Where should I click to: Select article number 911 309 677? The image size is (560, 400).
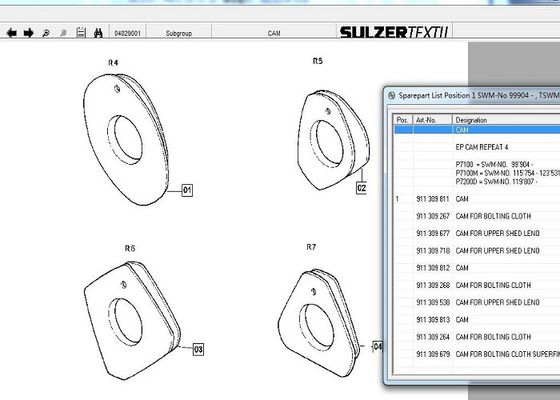click(x=433, y=233)
